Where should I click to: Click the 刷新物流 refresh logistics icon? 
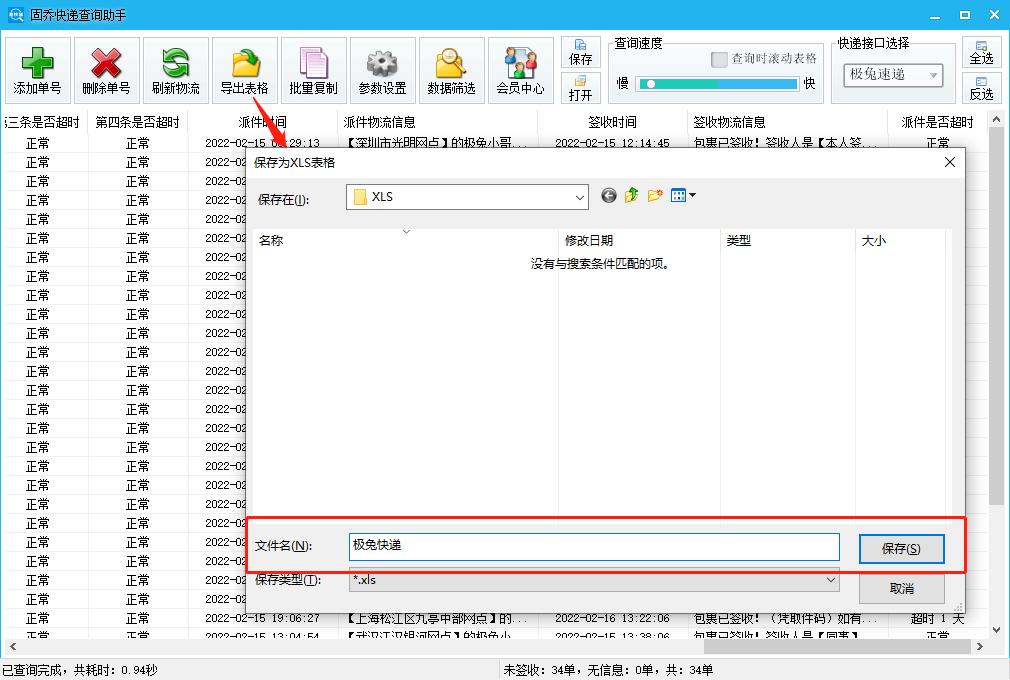(x=176, y=69)
